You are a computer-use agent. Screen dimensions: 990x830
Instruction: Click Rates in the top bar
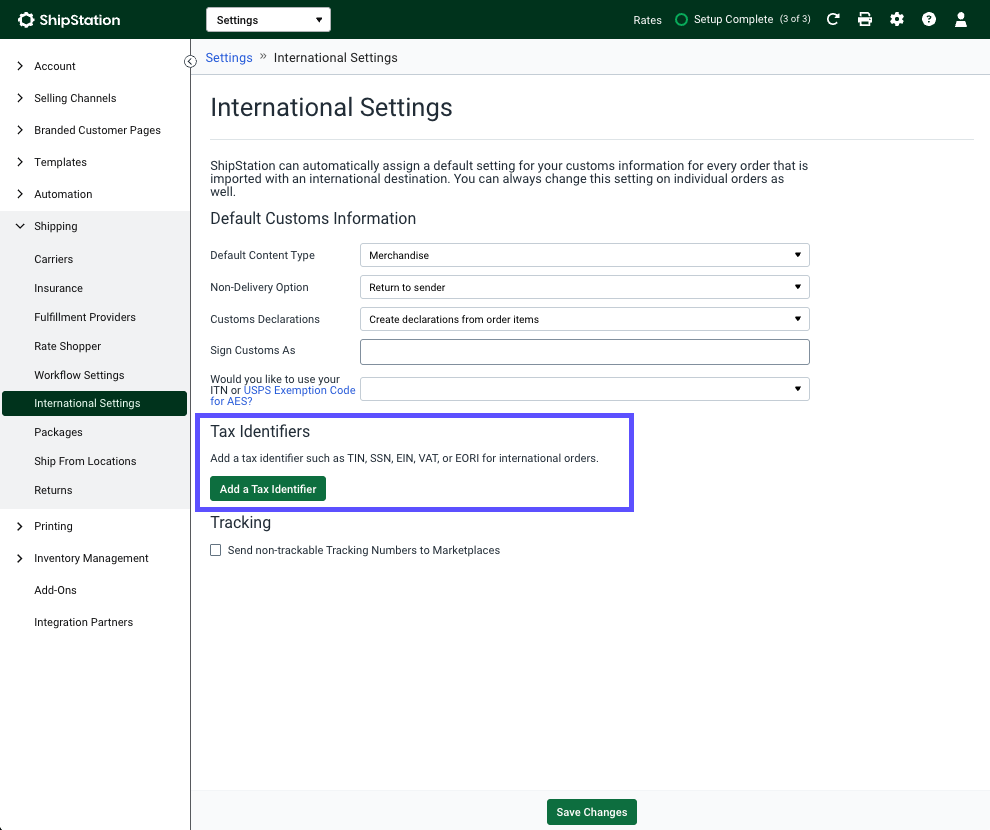point(647,20)
